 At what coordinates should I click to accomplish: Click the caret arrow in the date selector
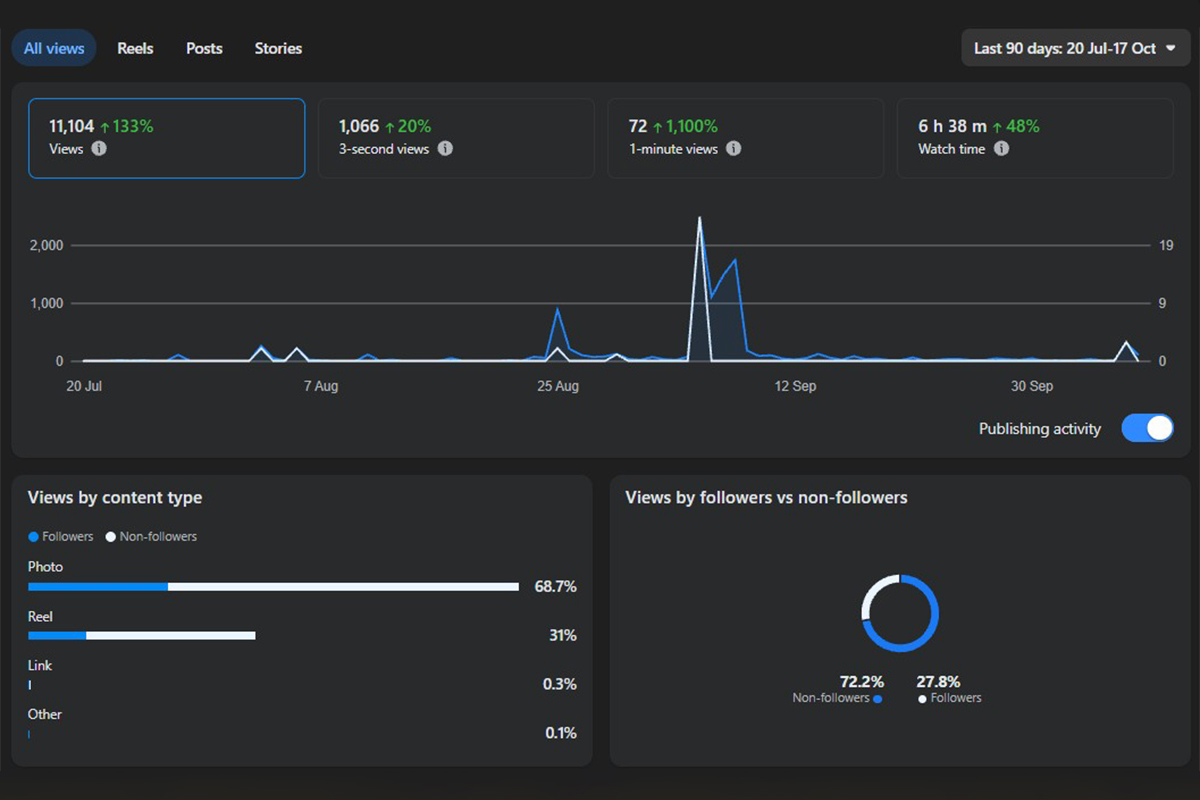(1171, 48)
